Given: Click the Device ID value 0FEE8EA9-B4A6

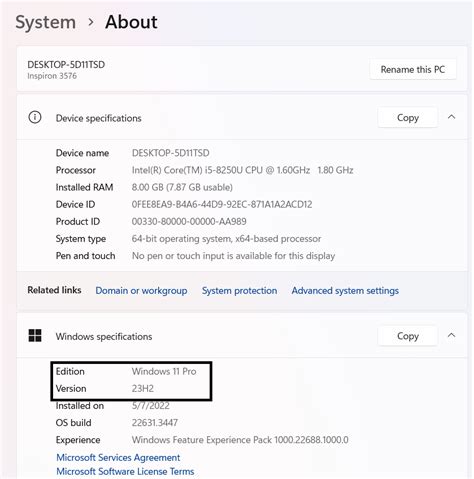Looking at the screenshot, I should pos(222,204).
